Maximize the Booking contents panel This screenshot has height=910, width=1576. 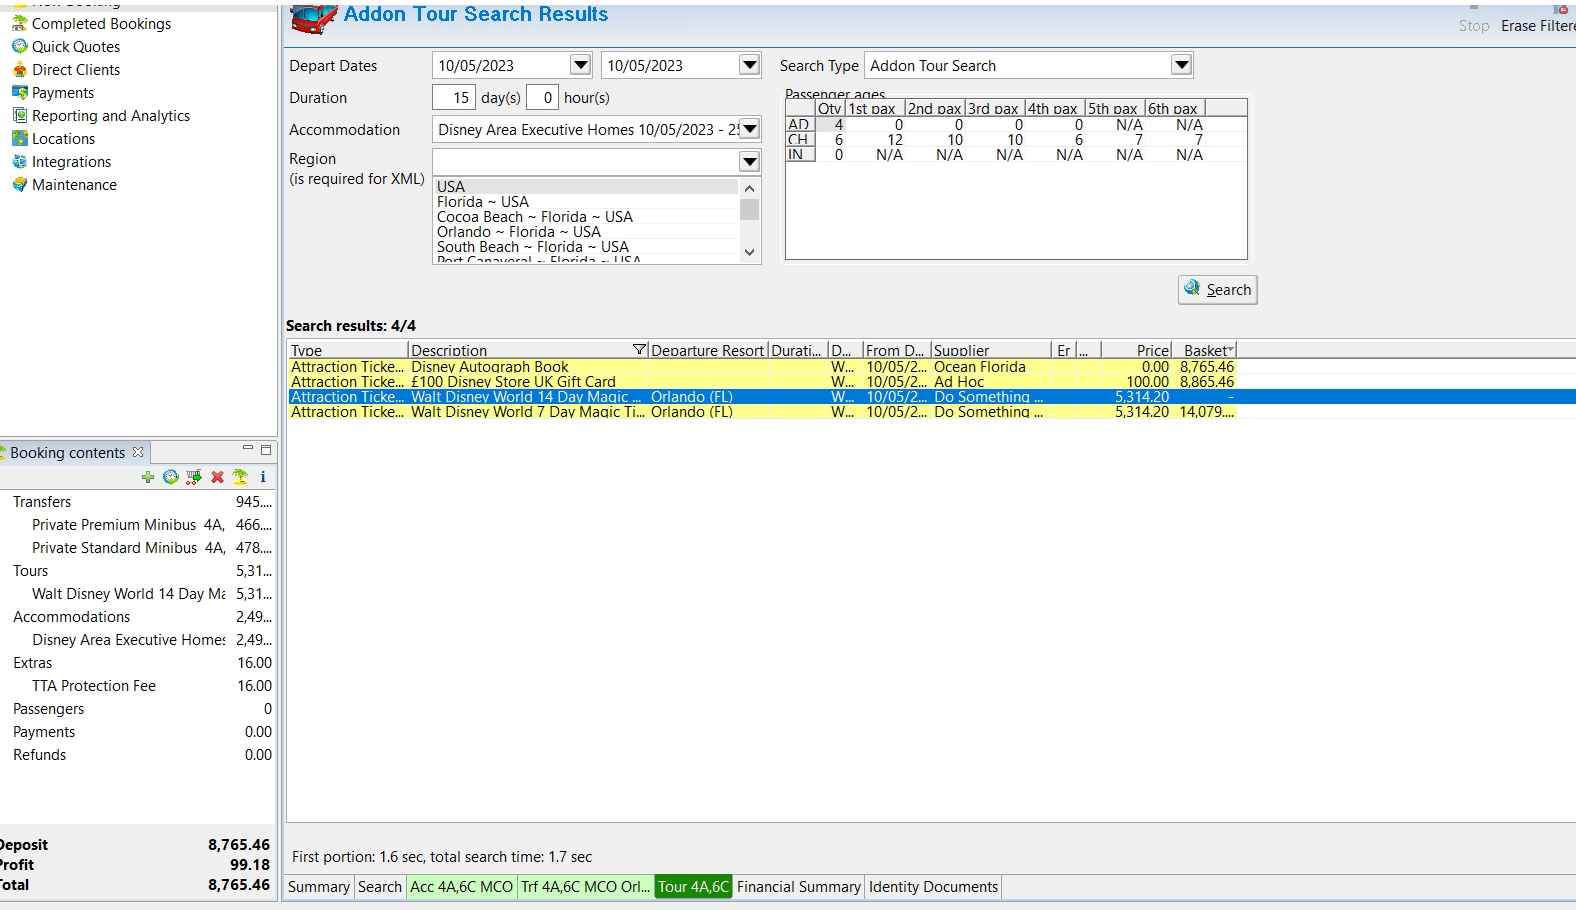point(266,450)
